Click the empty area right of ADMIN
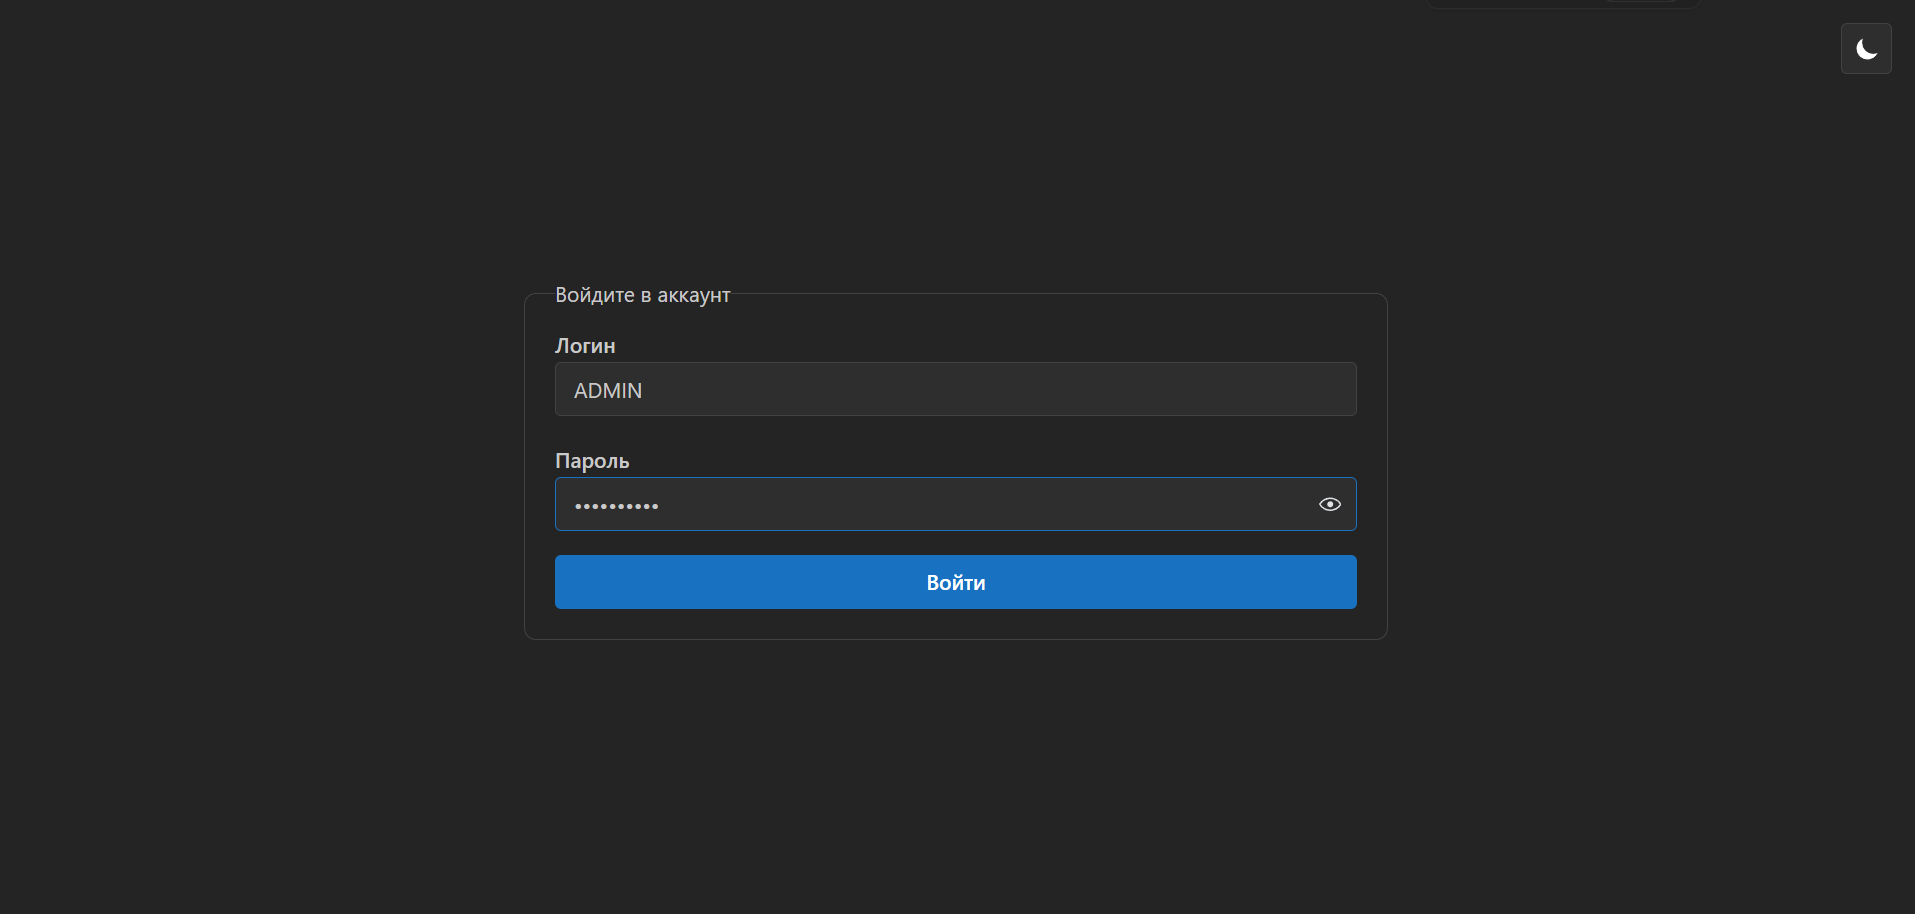The height and width of the screenshot is (914, 1915). pyautogui.click(x=1000, y=390)
